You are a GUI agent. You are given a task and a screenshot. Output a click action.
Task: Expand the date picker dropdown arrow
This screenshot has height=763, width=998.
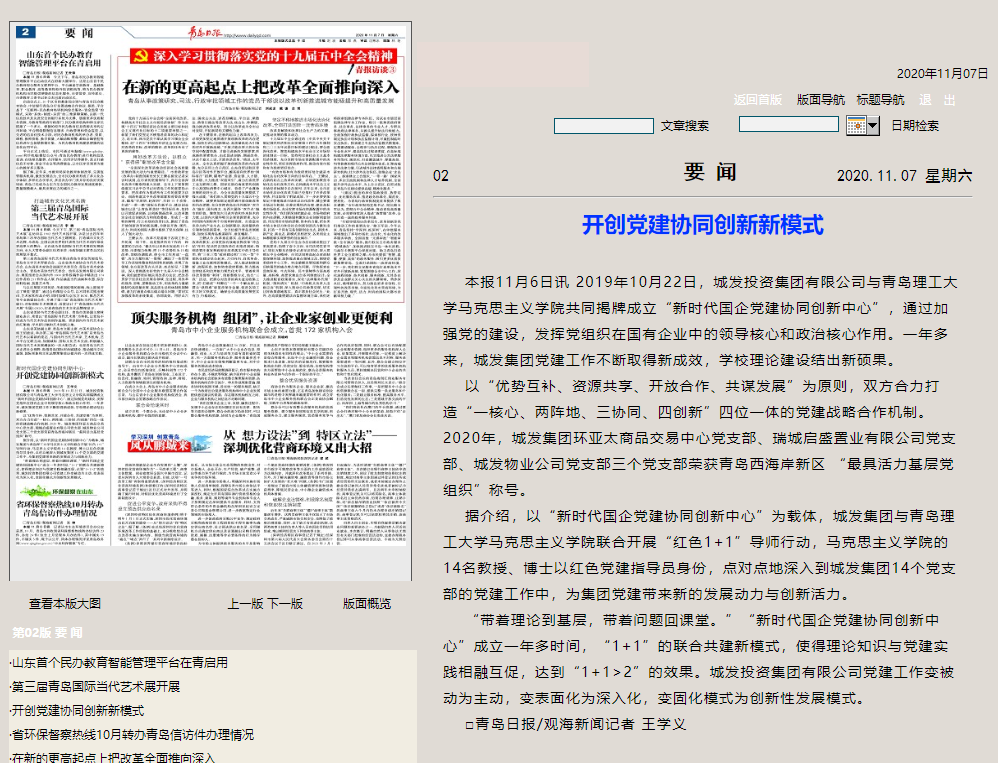pyautogui.click(x=873, y=125)
